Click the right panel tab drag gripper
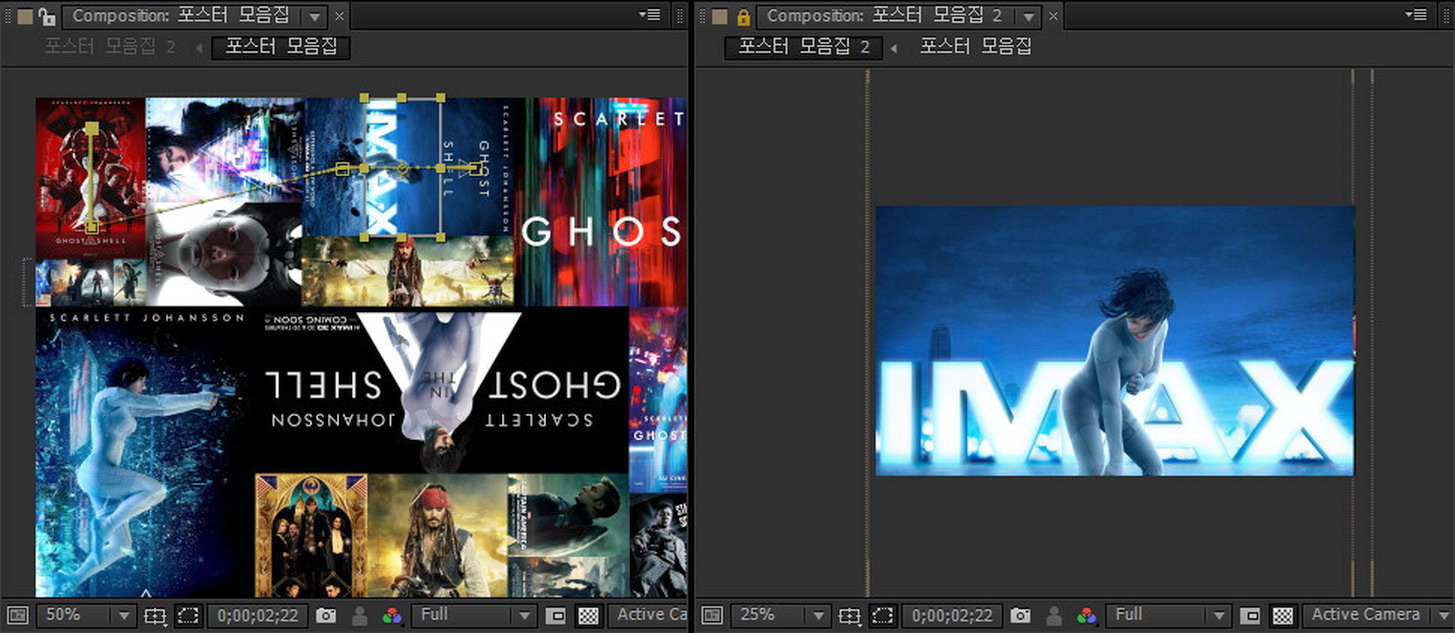Screen dimensions: 1455x633 (x=703, y=16)
